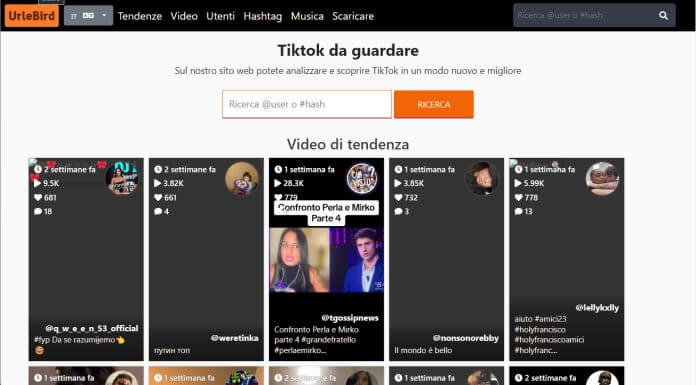The height and width of the screenshot is (385, 696).
Task: Open the IT language dropdown
Action: (x=88, y=16)
